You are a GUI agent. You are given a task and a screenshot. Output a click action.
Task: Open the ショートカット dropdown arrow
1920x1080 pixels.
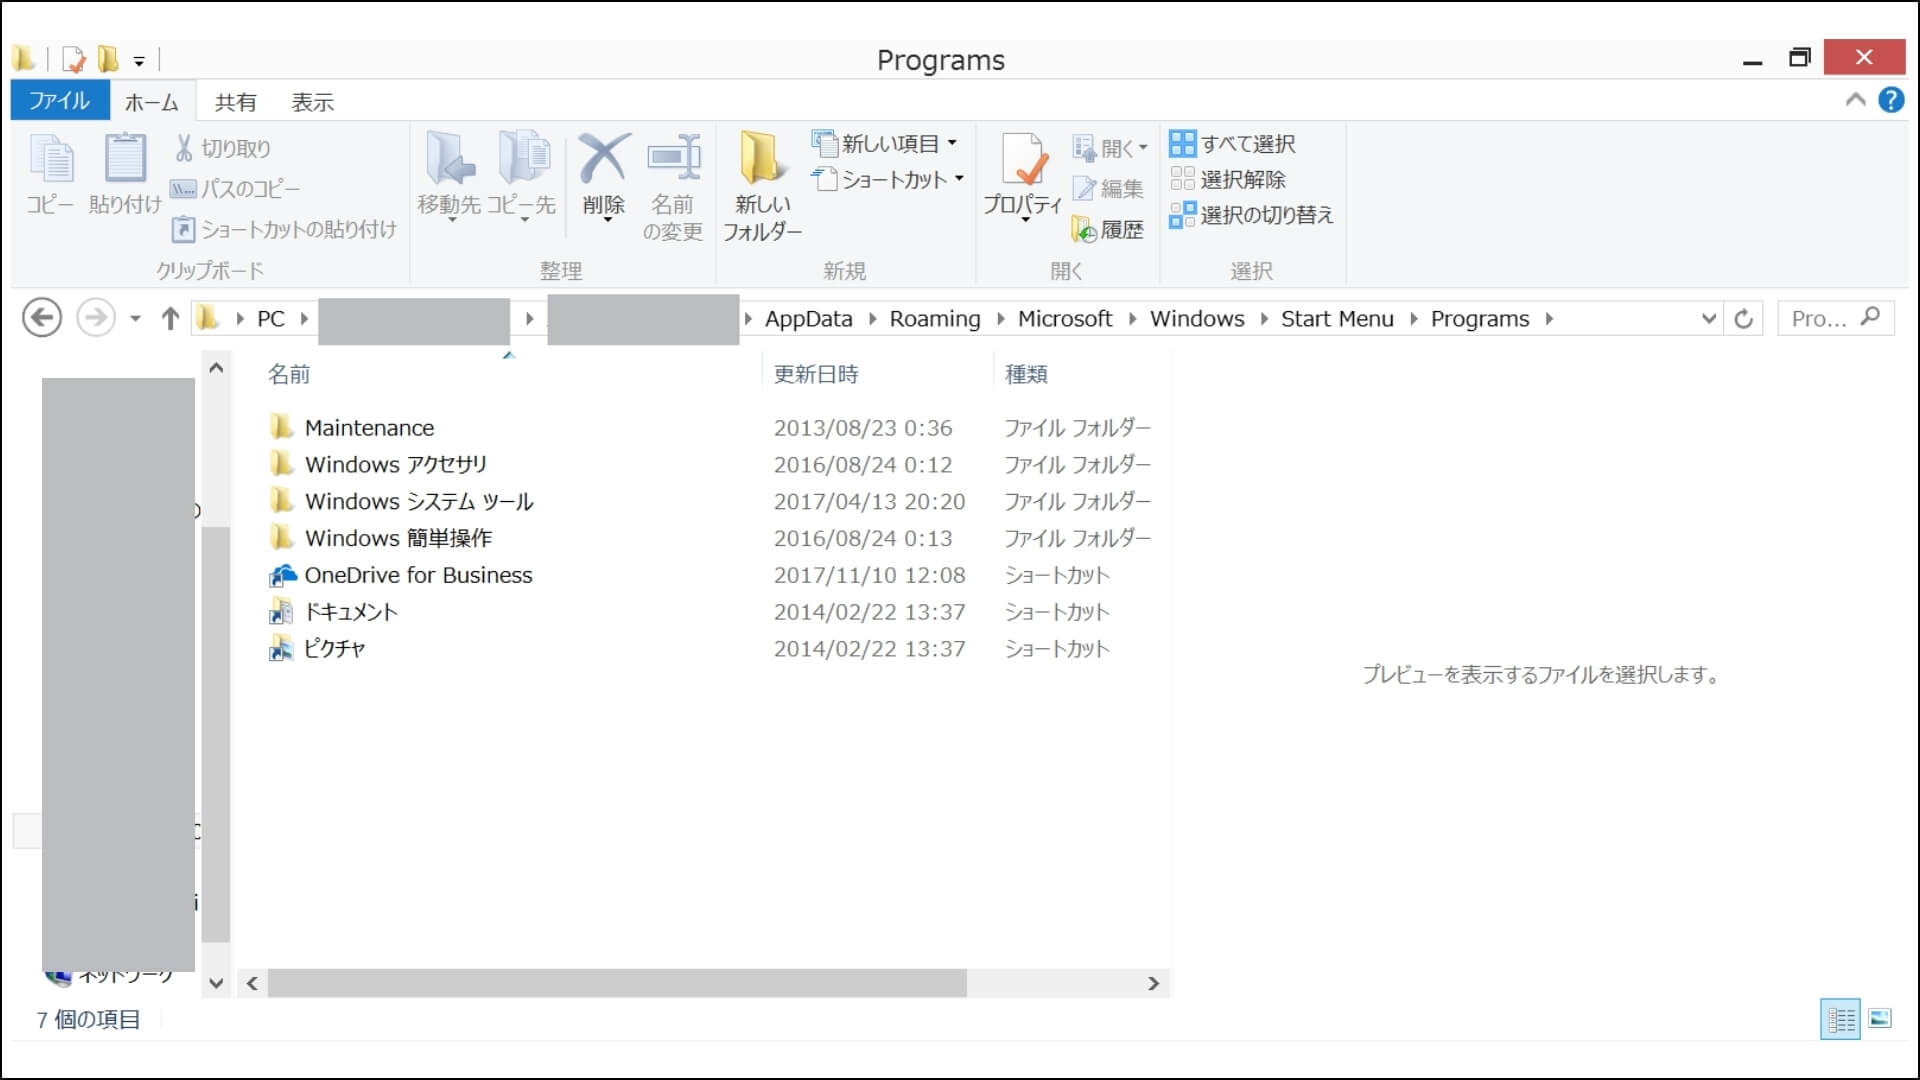pyautogui.click(x=958, y=180)
